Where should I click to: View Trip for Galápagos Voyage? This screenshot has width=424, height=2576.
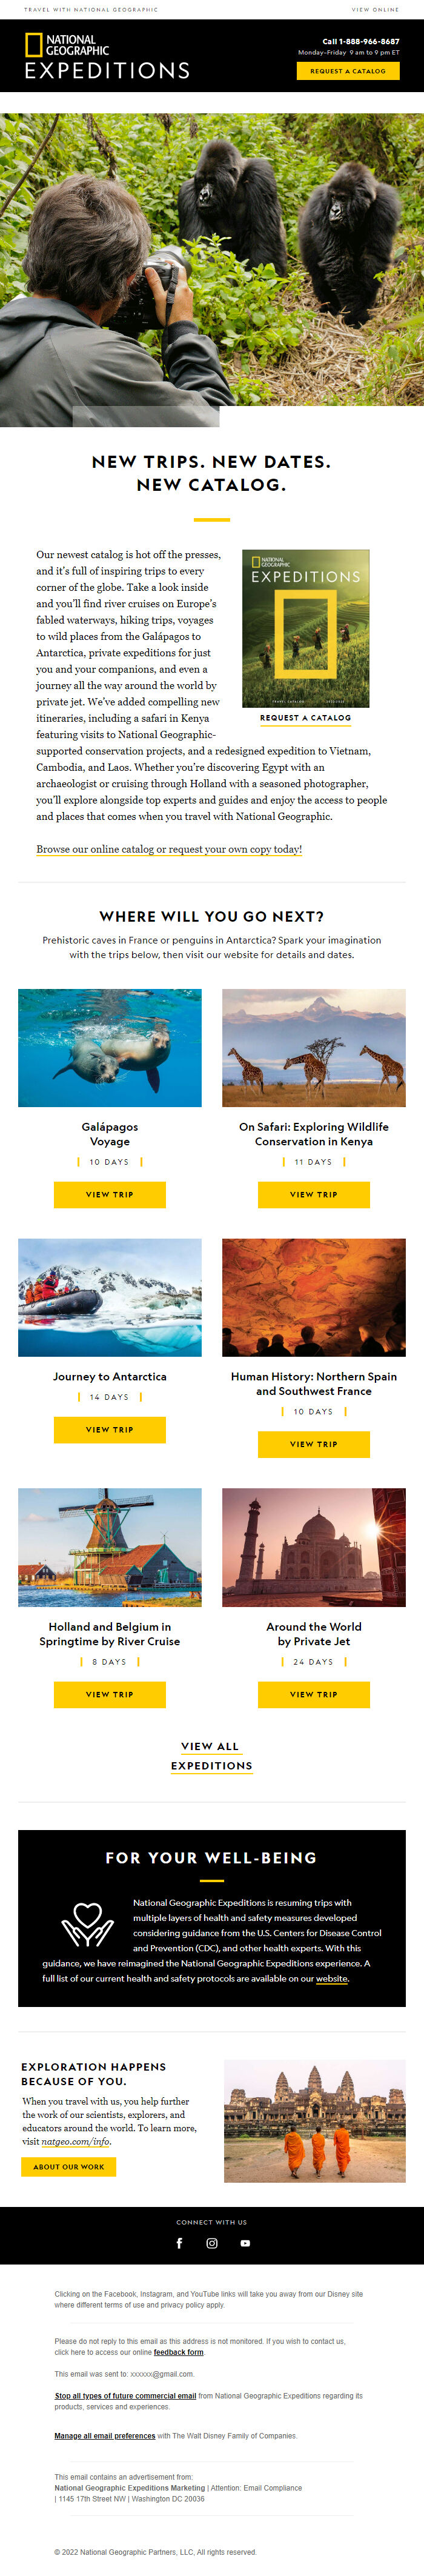tap(110, 1194)
